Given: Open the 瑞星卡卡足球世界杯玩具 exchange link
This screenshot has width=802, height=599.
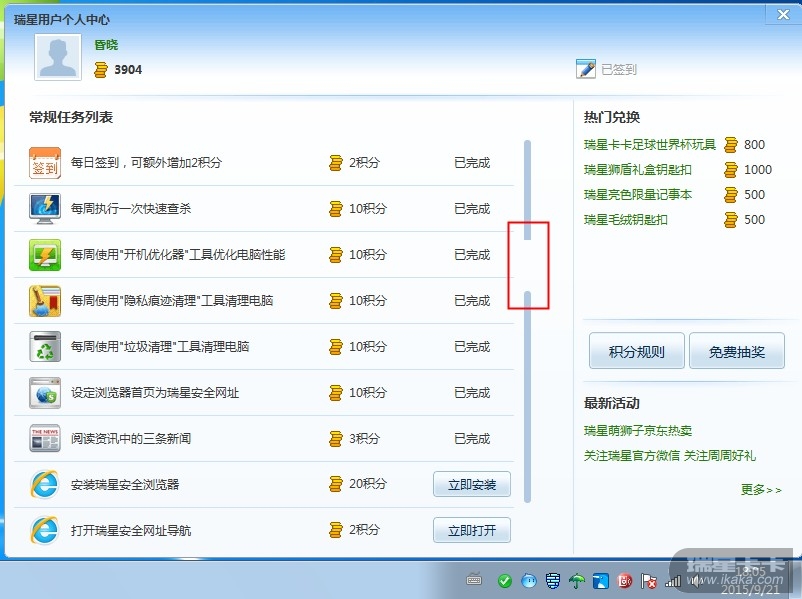Looking at the screenshot, I should click(650, 145).
